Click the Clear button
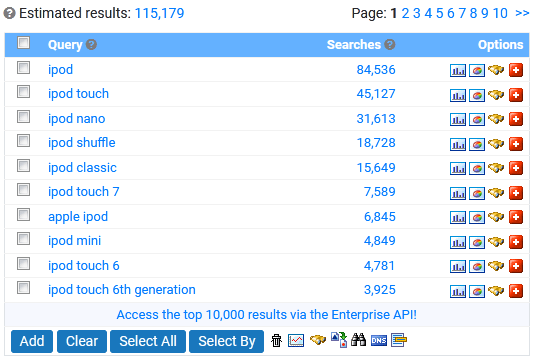The width and height of the screenshot is (534, 360). (x=82, y=341)
